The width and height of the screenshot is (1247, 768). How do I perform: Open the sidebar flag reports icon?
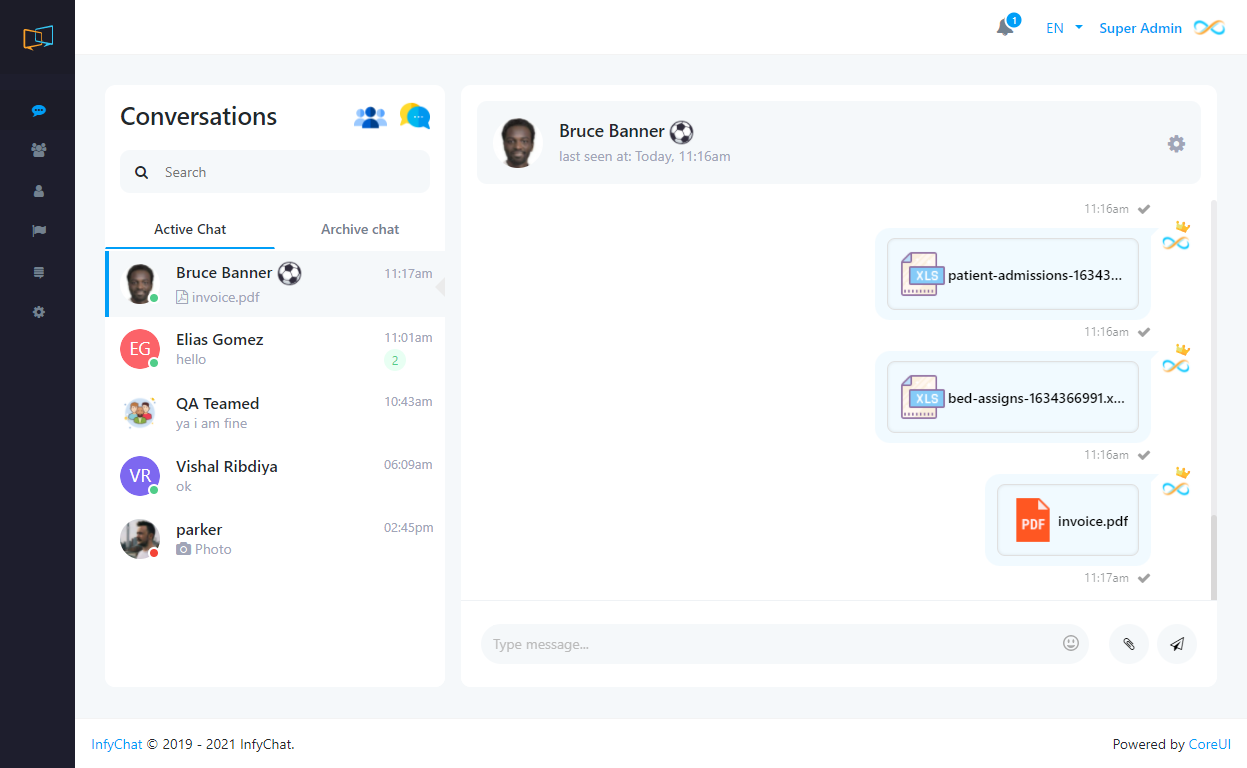[x=38, y=231]
